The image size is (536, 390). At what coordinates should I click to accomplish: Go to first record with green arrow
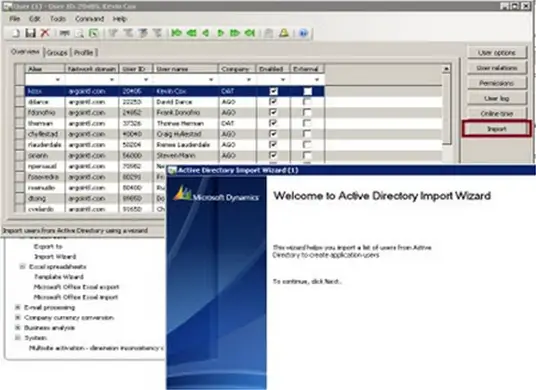pos(176,33)
